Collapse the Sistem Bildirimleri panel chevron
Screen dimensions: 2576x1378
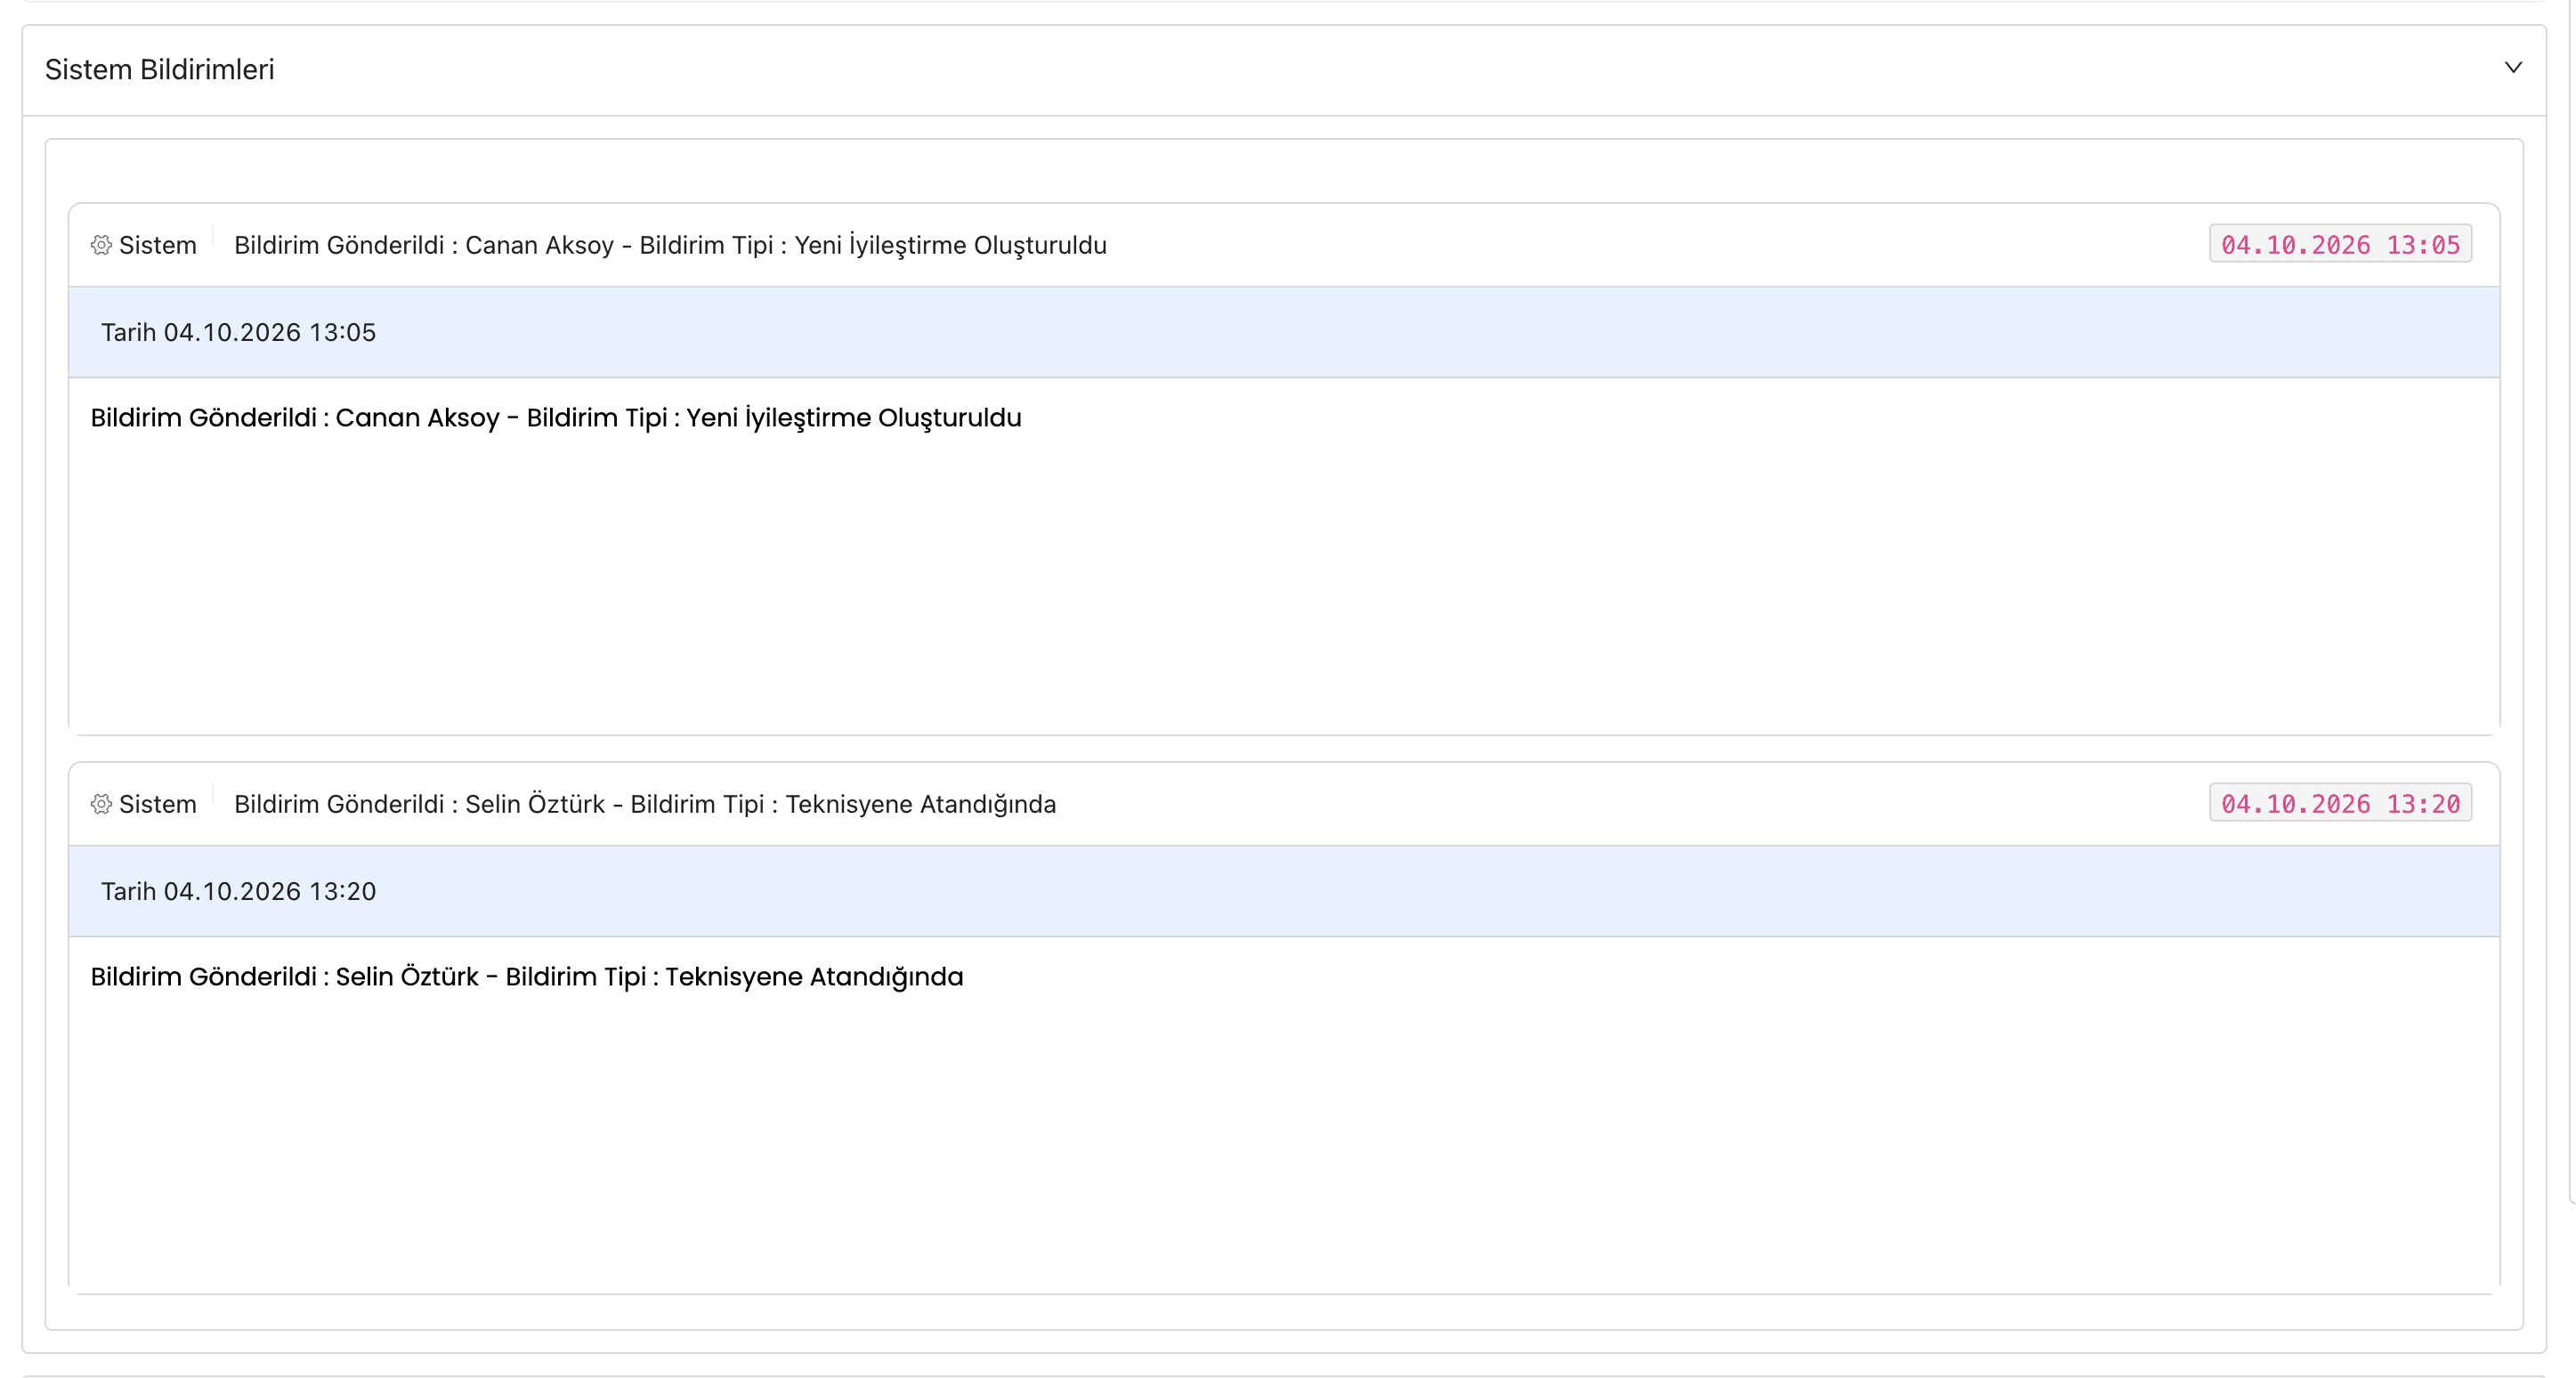tap(2513, 68)
